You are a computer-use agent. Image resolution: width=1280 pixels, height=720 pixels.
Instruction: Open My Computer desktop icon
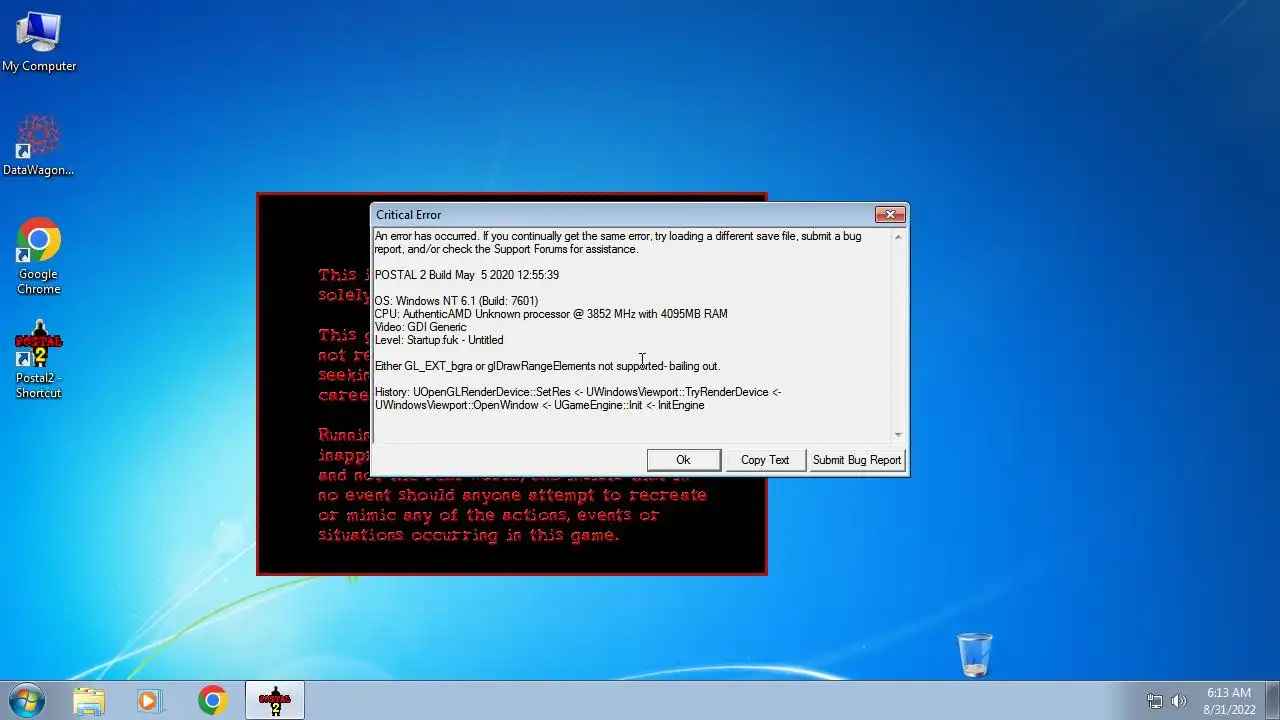coord(39,42)
